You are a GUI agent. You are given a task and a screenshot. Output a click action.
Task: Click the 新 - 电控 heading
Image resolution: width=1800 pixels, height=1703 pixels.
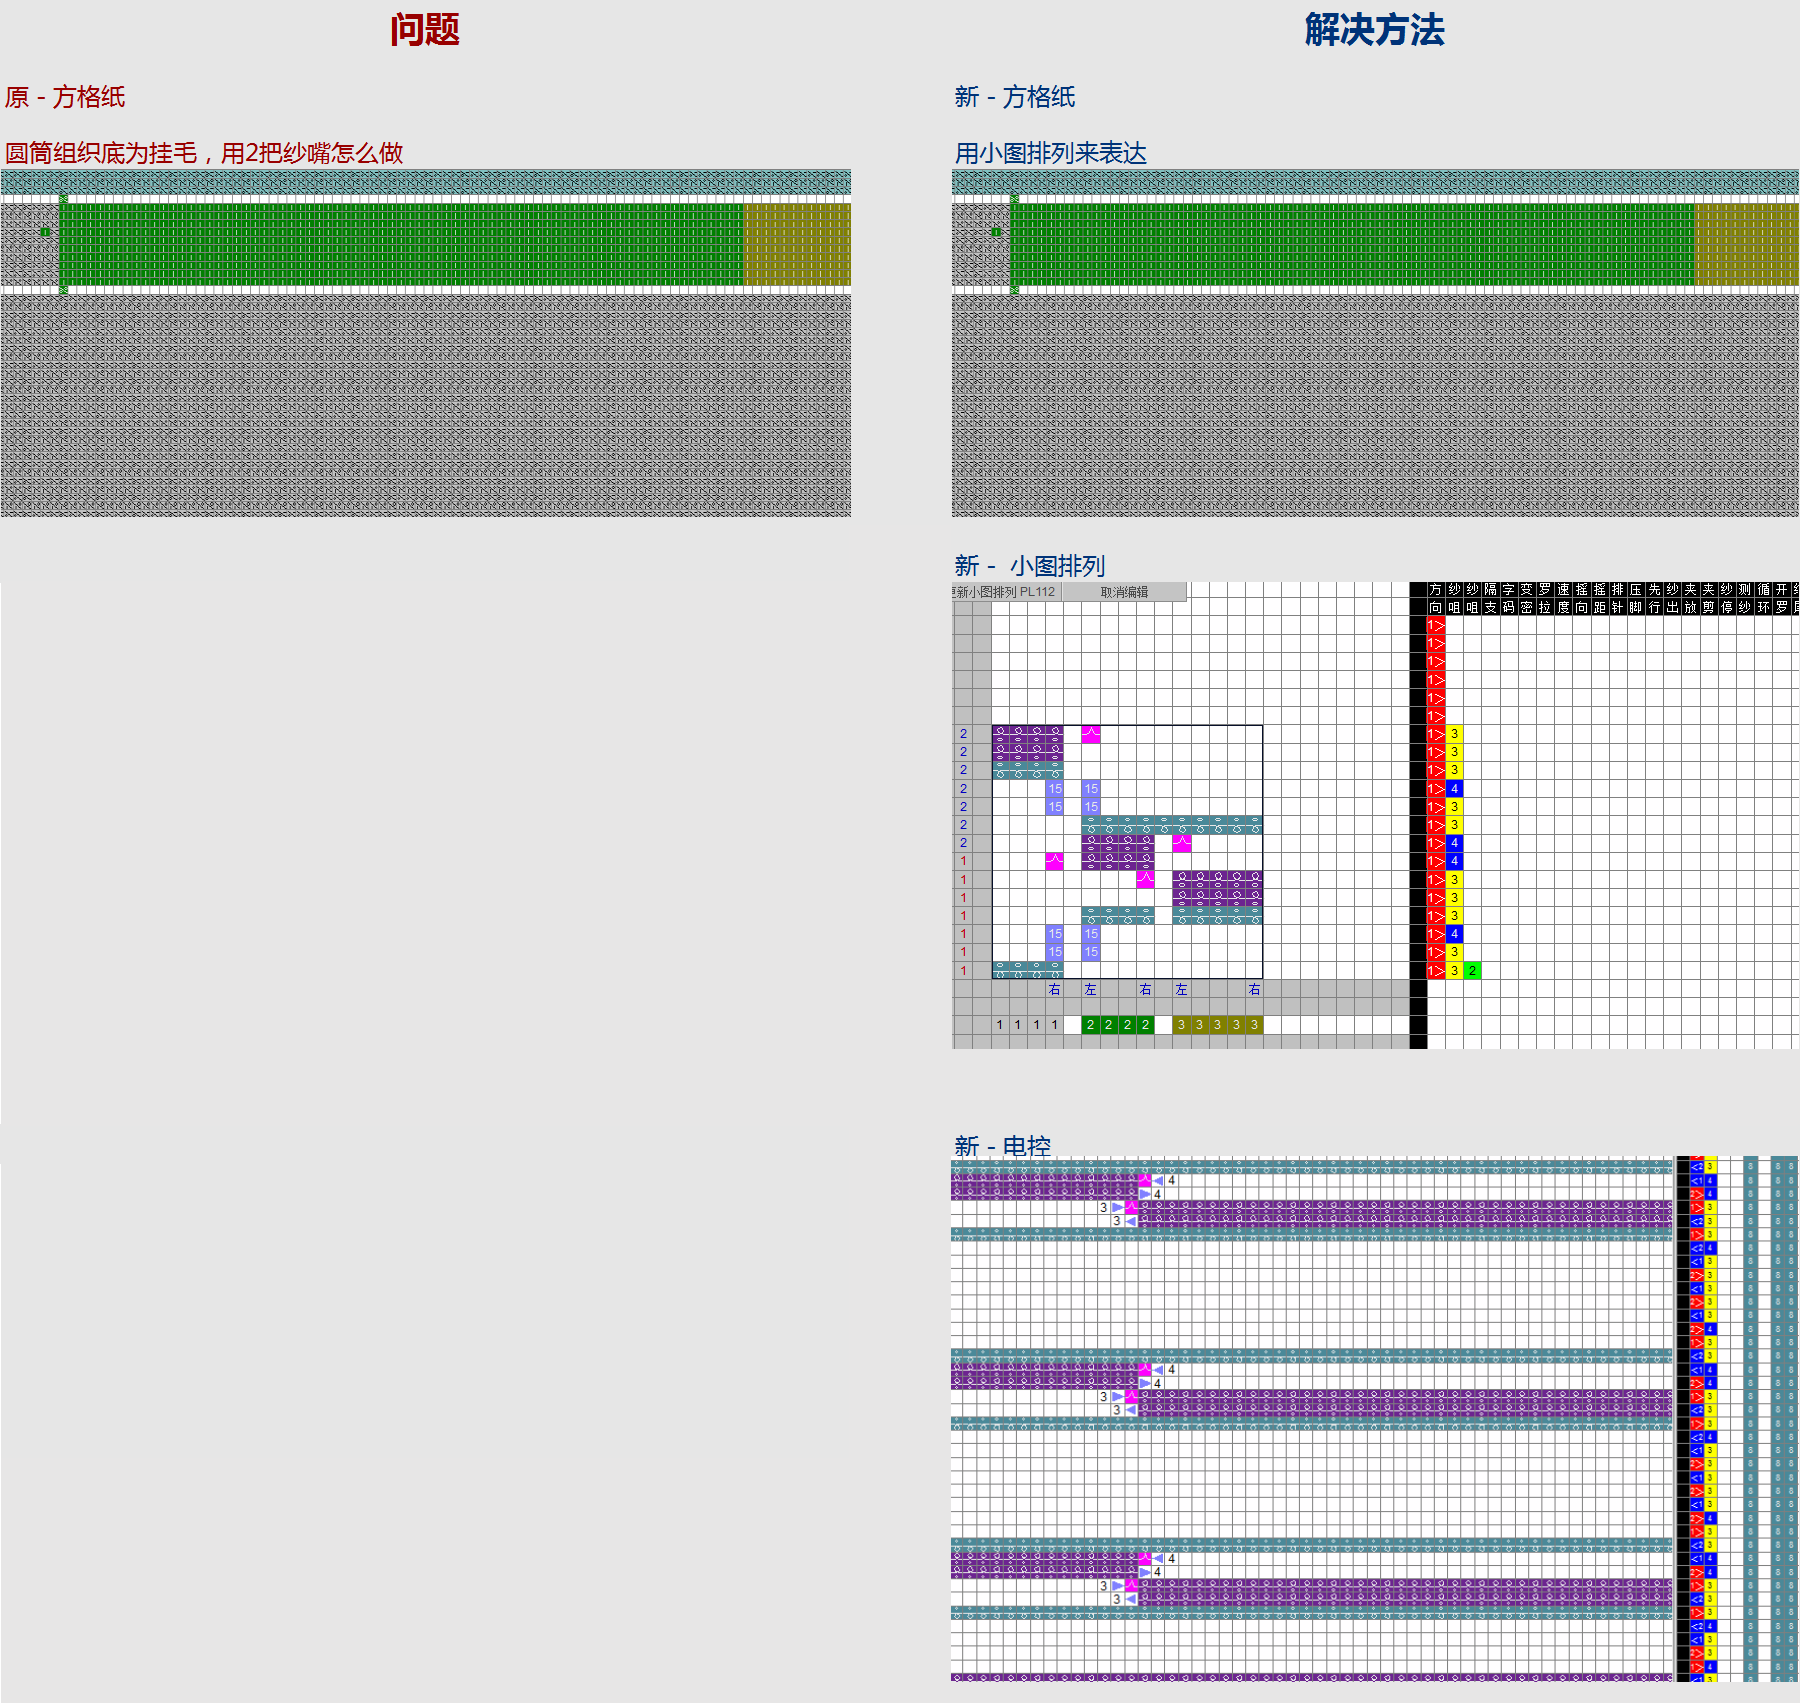click(x=1002, y=1146)
